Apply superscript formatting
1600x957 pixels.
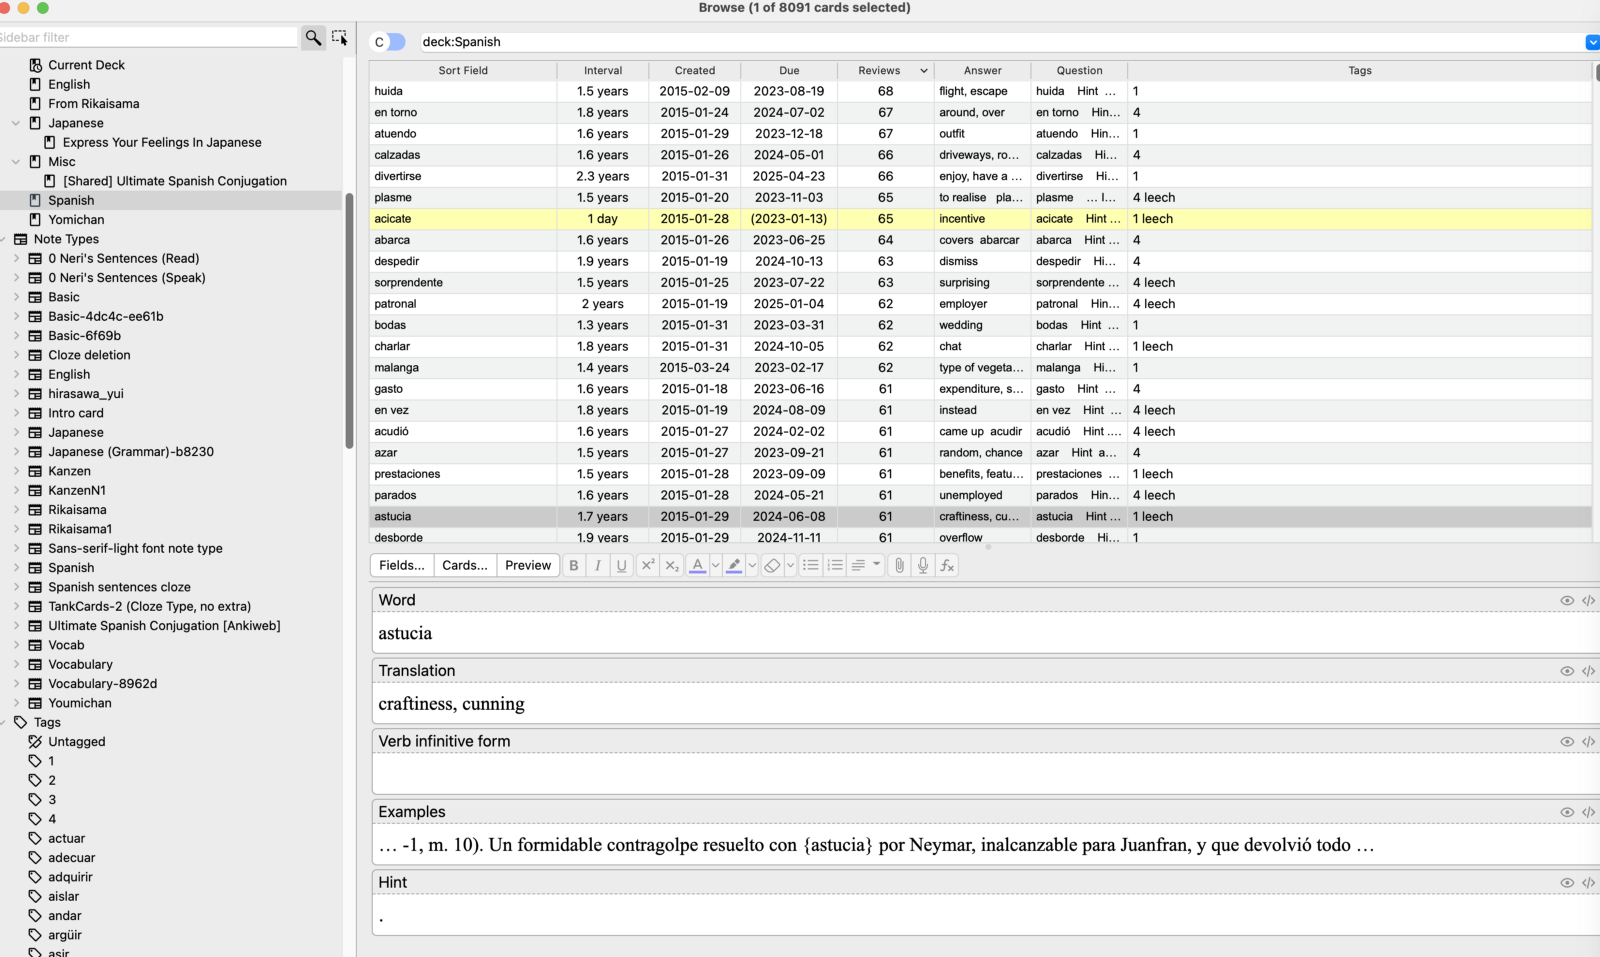[648, 566]
